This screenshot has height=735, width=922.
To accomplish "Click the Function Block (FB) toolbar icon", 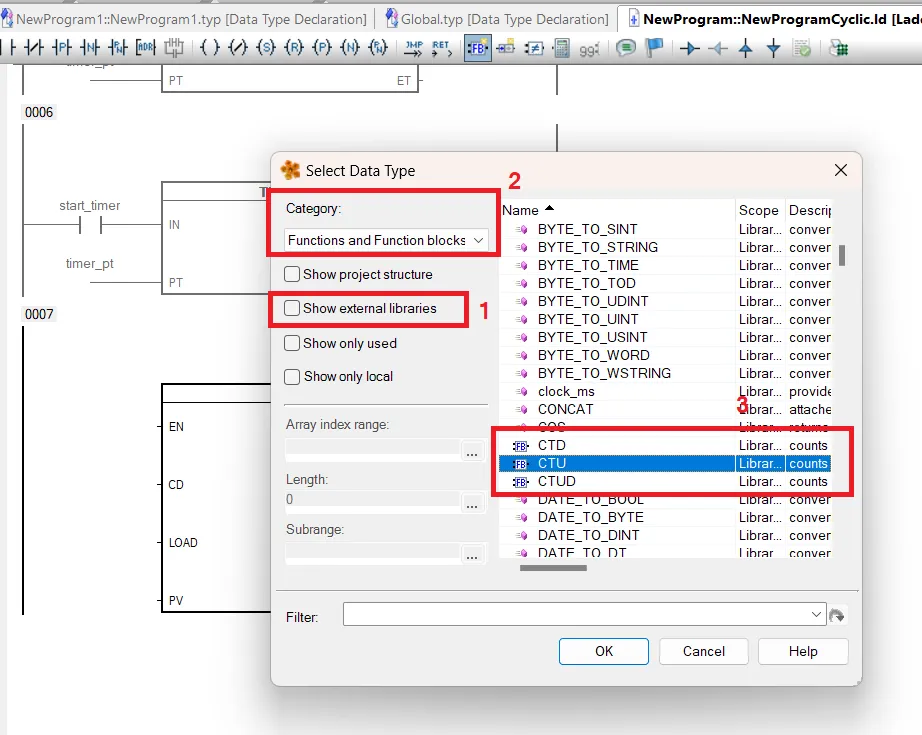I will 477,48.
